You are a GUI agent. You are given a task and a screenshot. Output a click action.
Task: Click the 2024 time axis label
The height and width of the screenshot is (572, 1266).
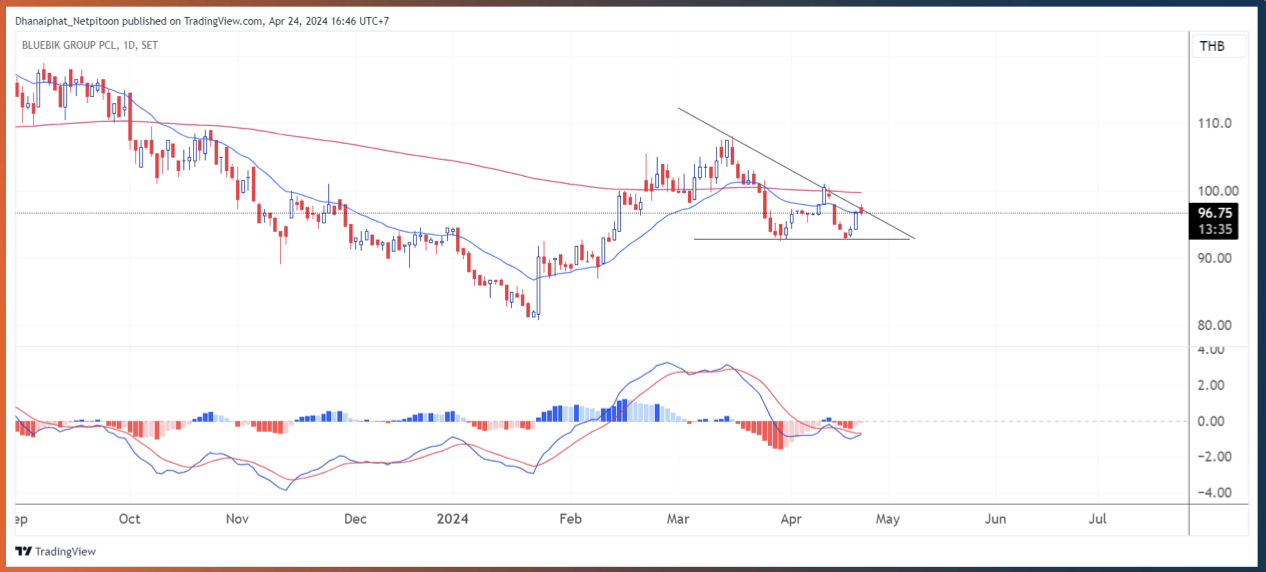point(452,519)
